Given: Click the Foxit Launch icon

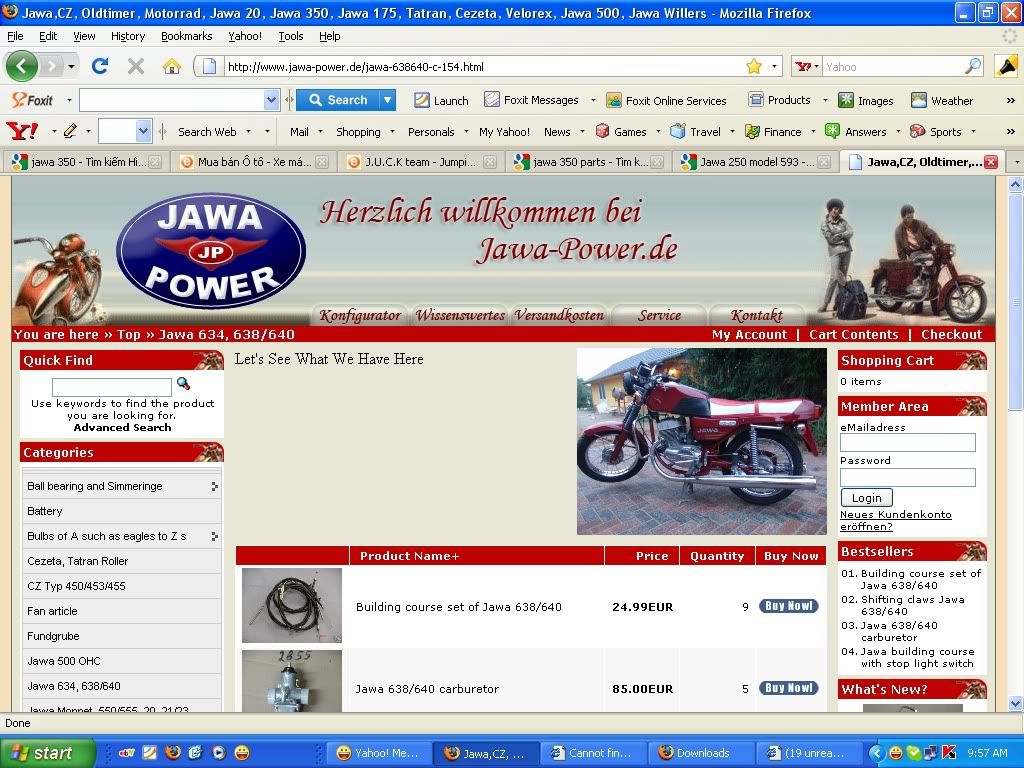Looking at the screenshot, I should [441, 100].
